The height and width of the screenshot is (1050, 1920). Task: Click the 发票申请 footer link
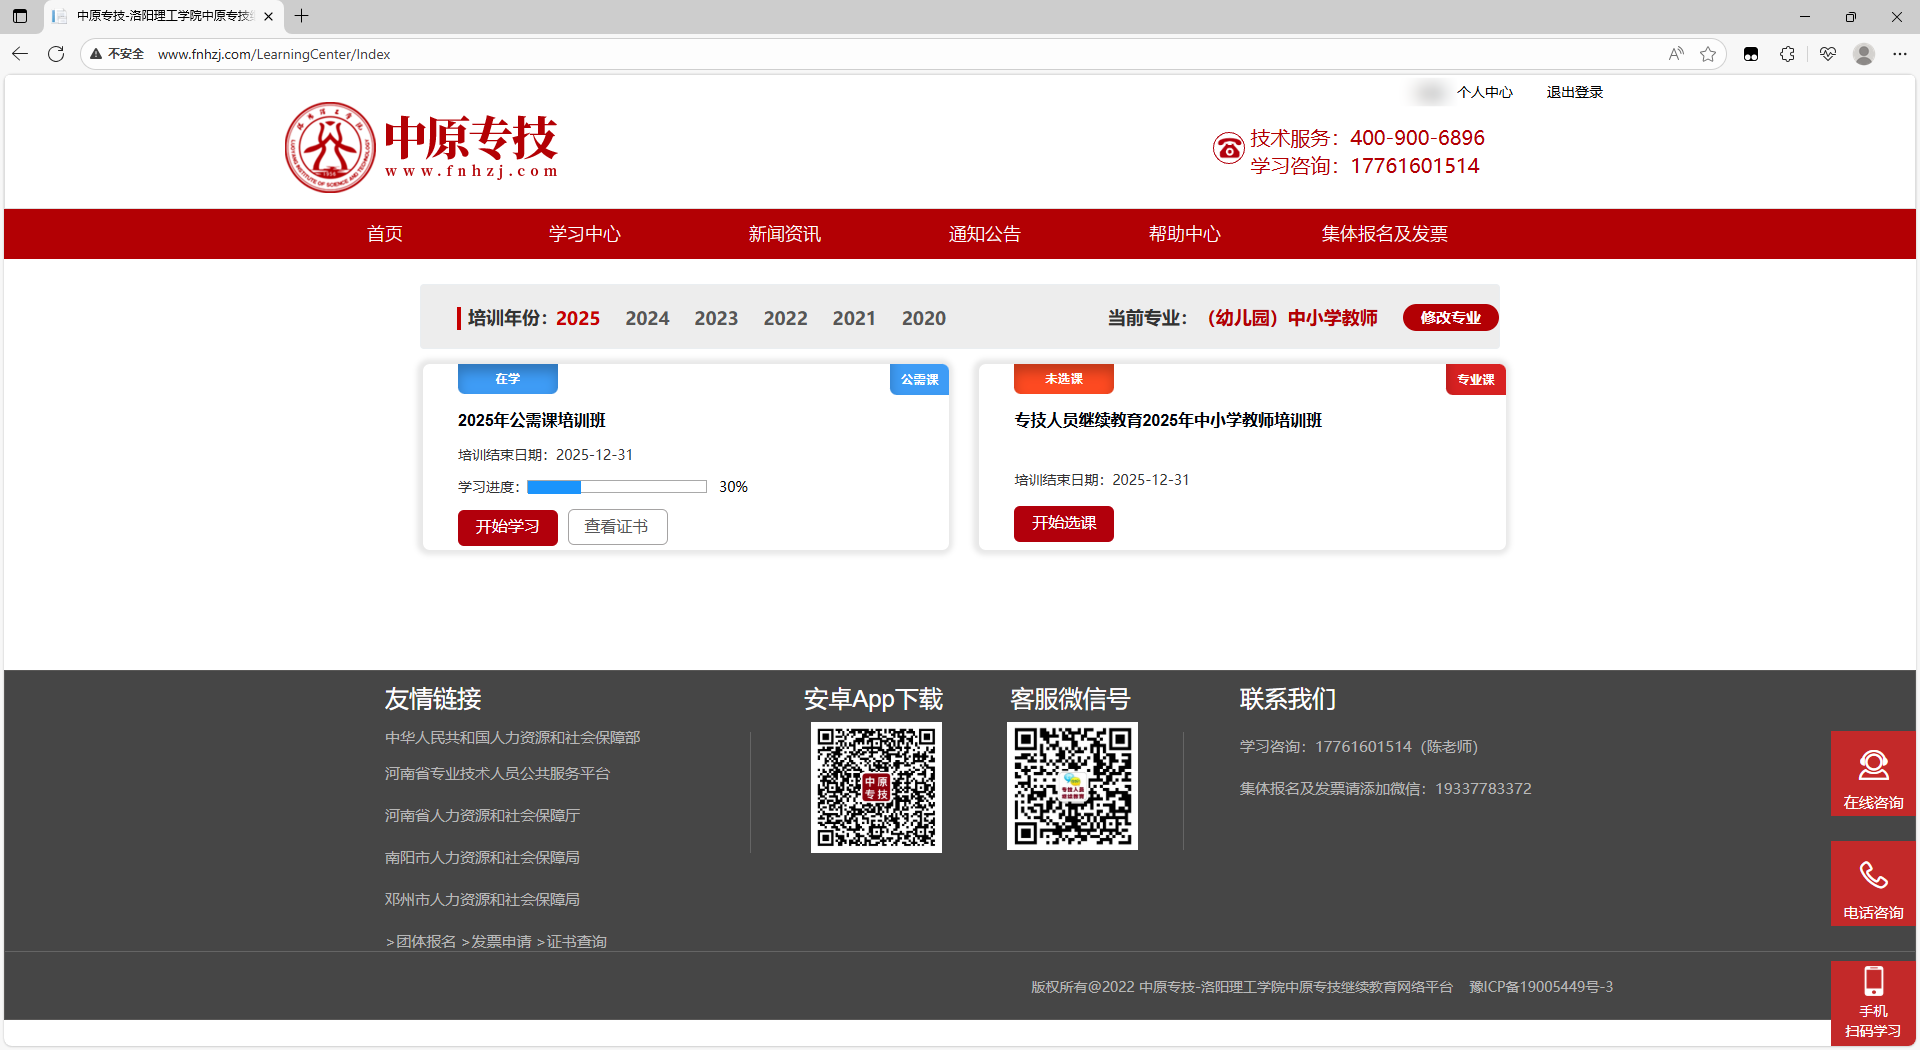pos(497,941)
